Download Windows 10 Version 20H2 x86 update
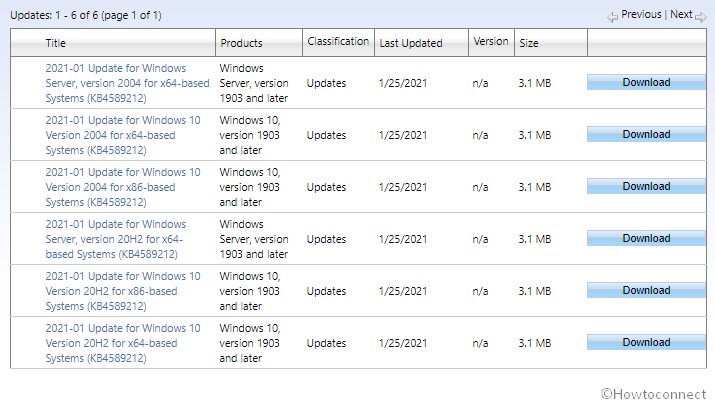Screen dimensions: 715x408 [x=646, y=290]
